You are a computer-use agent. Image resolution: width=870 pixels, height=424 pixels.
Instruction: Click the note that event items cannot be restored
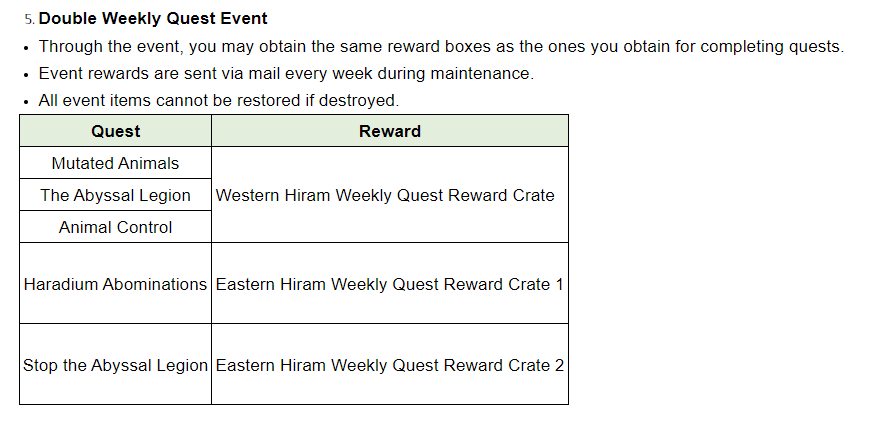tap(218, 101)
